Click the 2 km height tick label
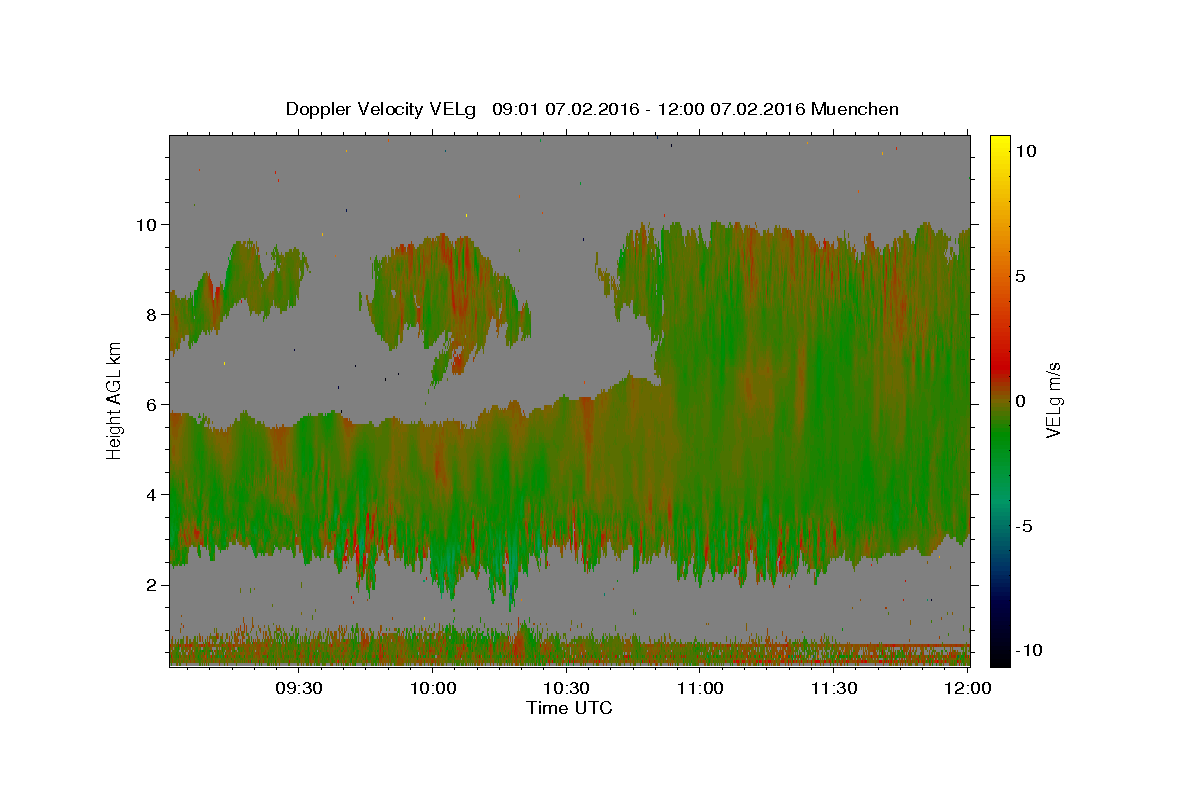 pos(152,584)
